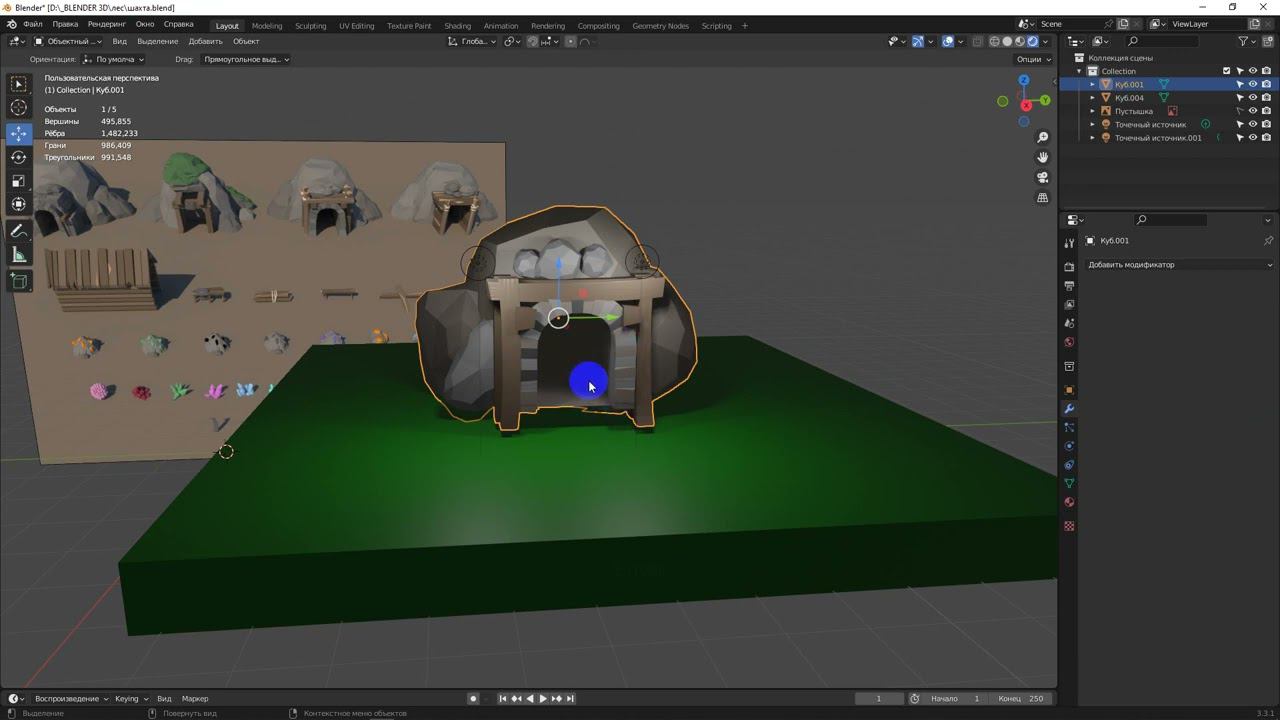Screen dimensions: 1280x720
Task: Click the Конец frame field
Action: point(1021,698)
